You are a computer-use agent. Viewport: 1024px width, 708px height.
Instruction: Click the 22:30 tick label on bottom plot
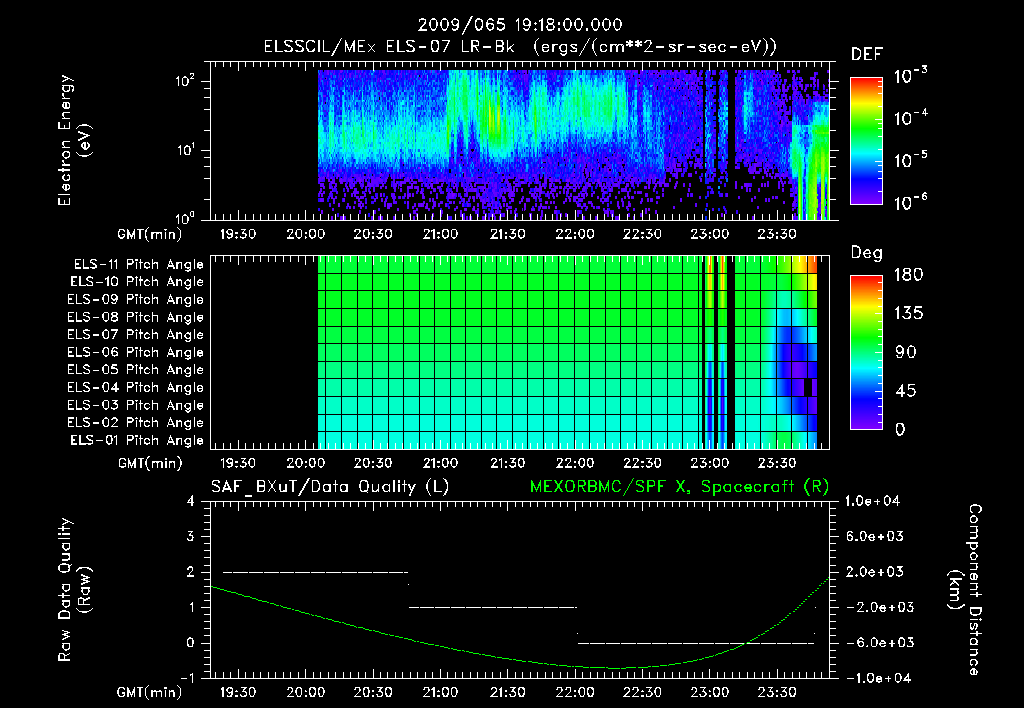point(643,692)
